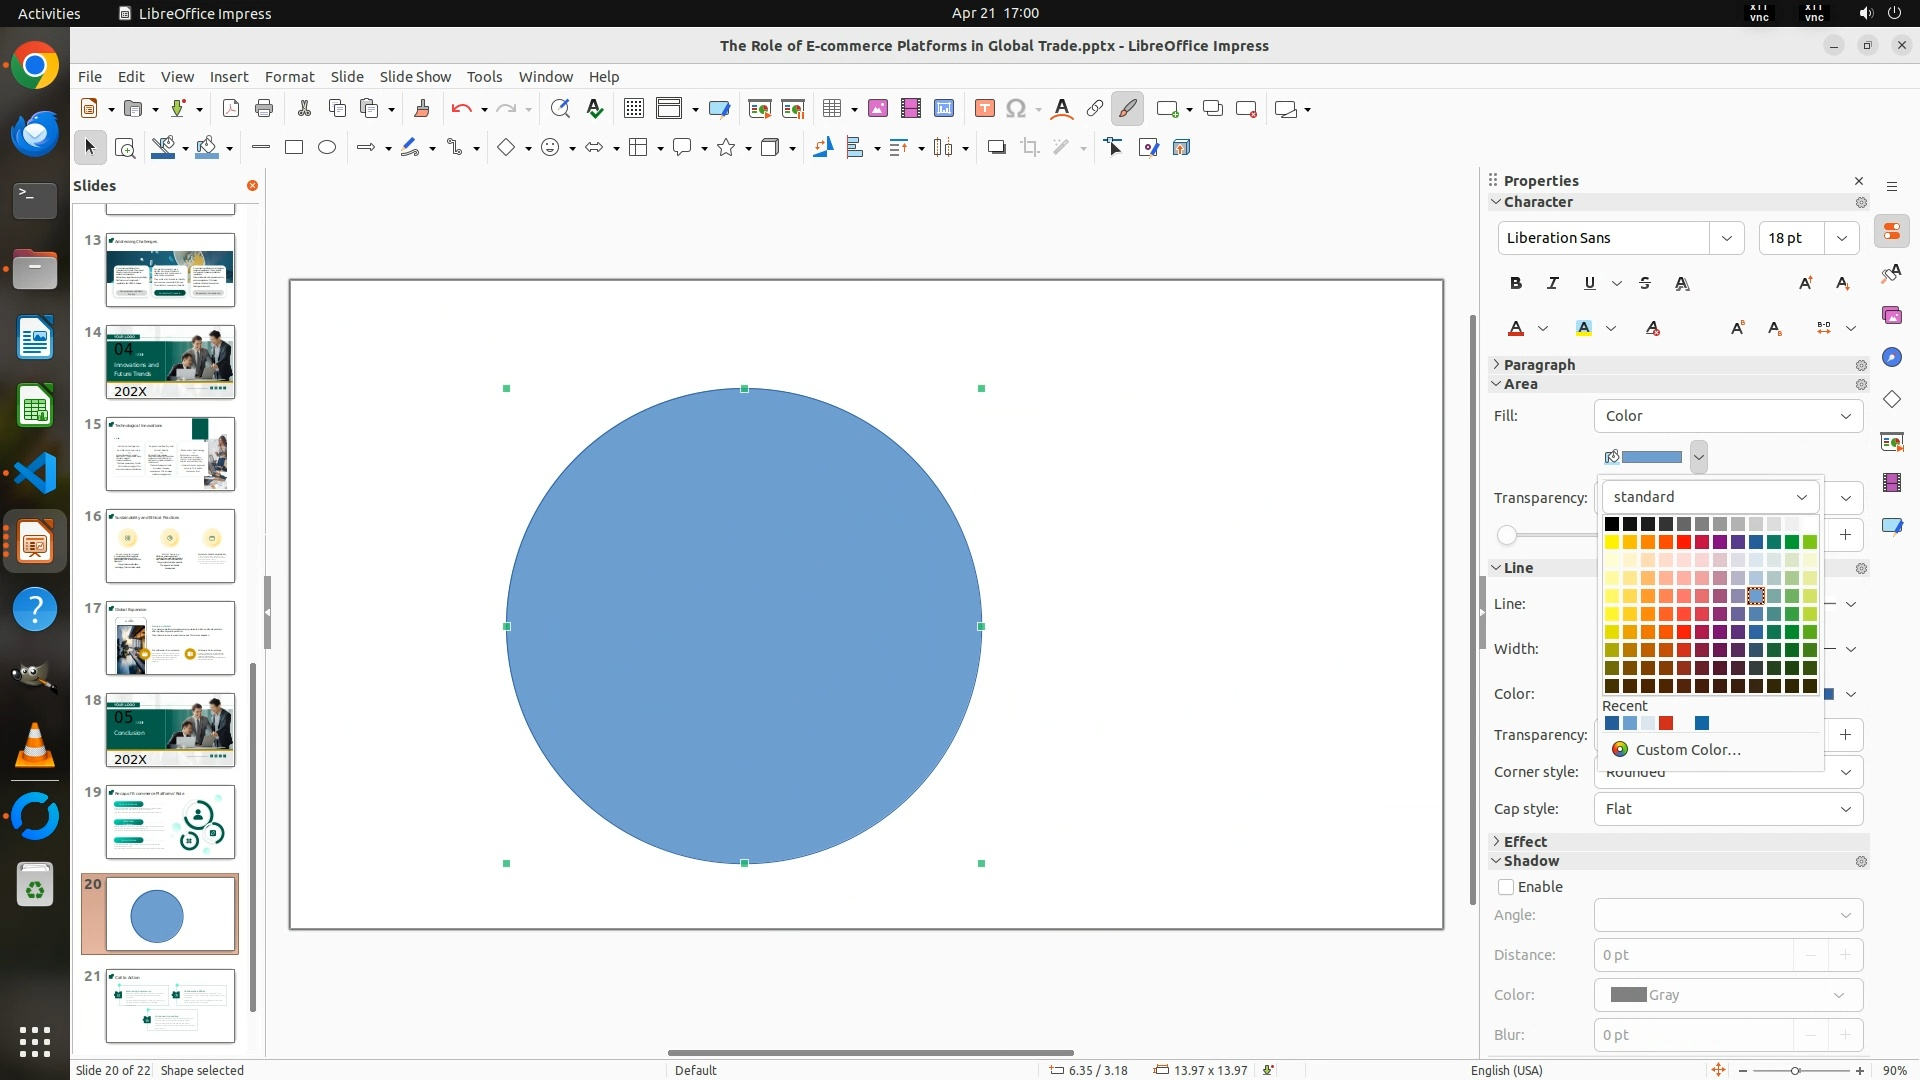Toggle the shadow toolbar icon
Viewport: 1920px width, 1080px height.
(996, 148)
